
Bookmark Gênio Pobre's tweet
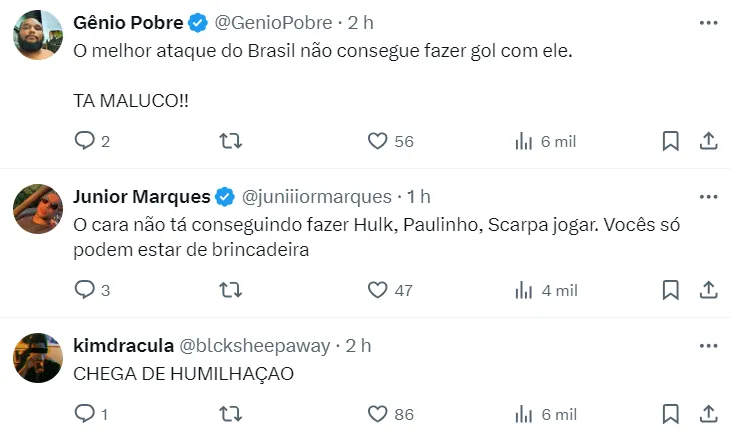(671, 142)
